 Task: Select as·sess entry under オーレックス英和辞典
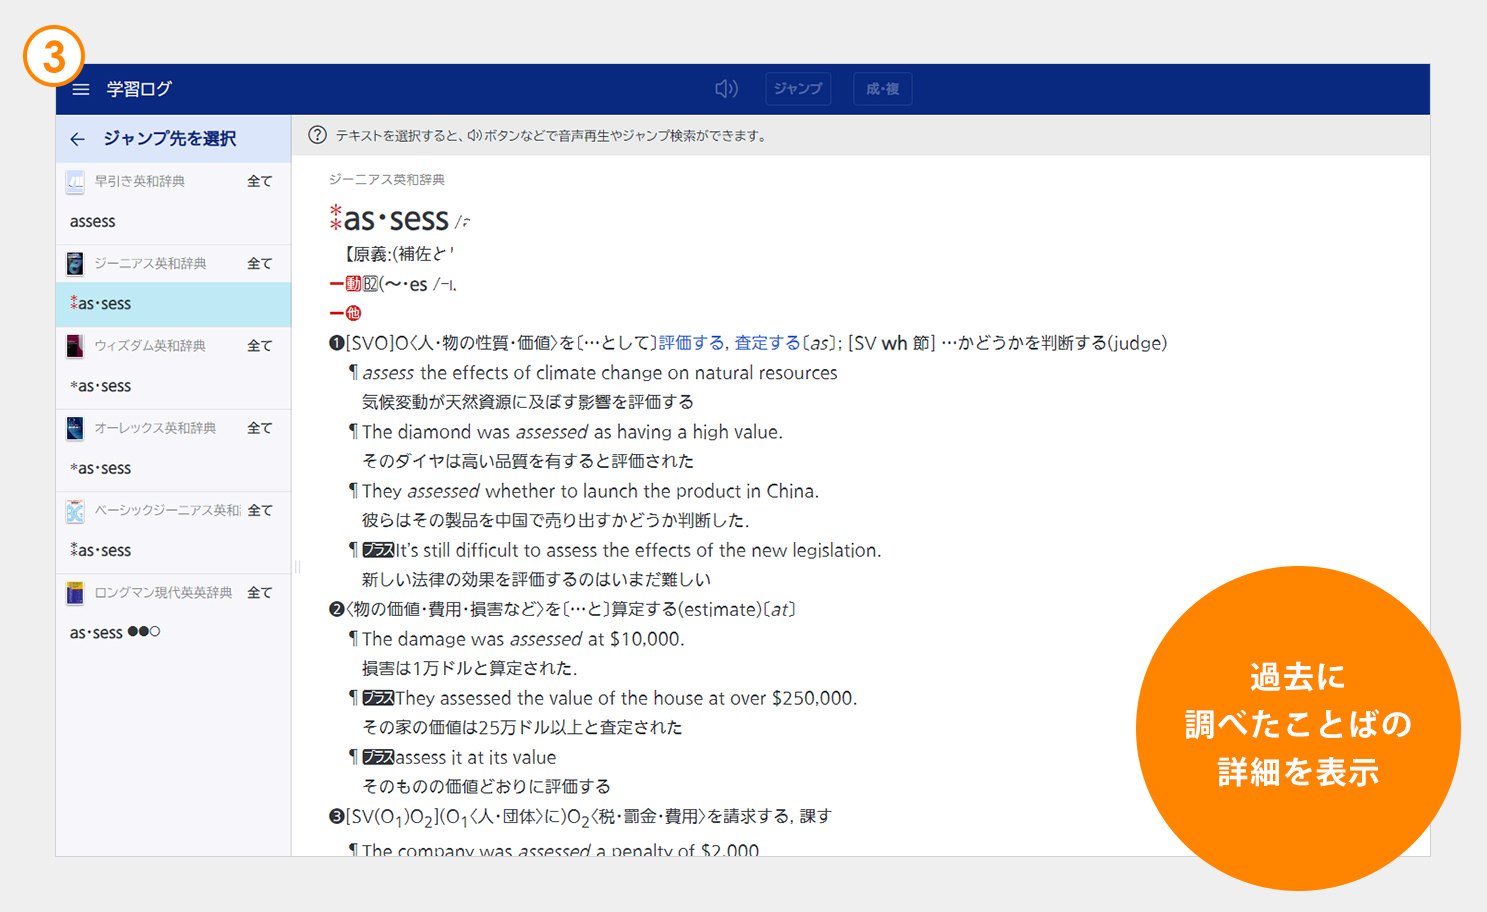(101, 468)
